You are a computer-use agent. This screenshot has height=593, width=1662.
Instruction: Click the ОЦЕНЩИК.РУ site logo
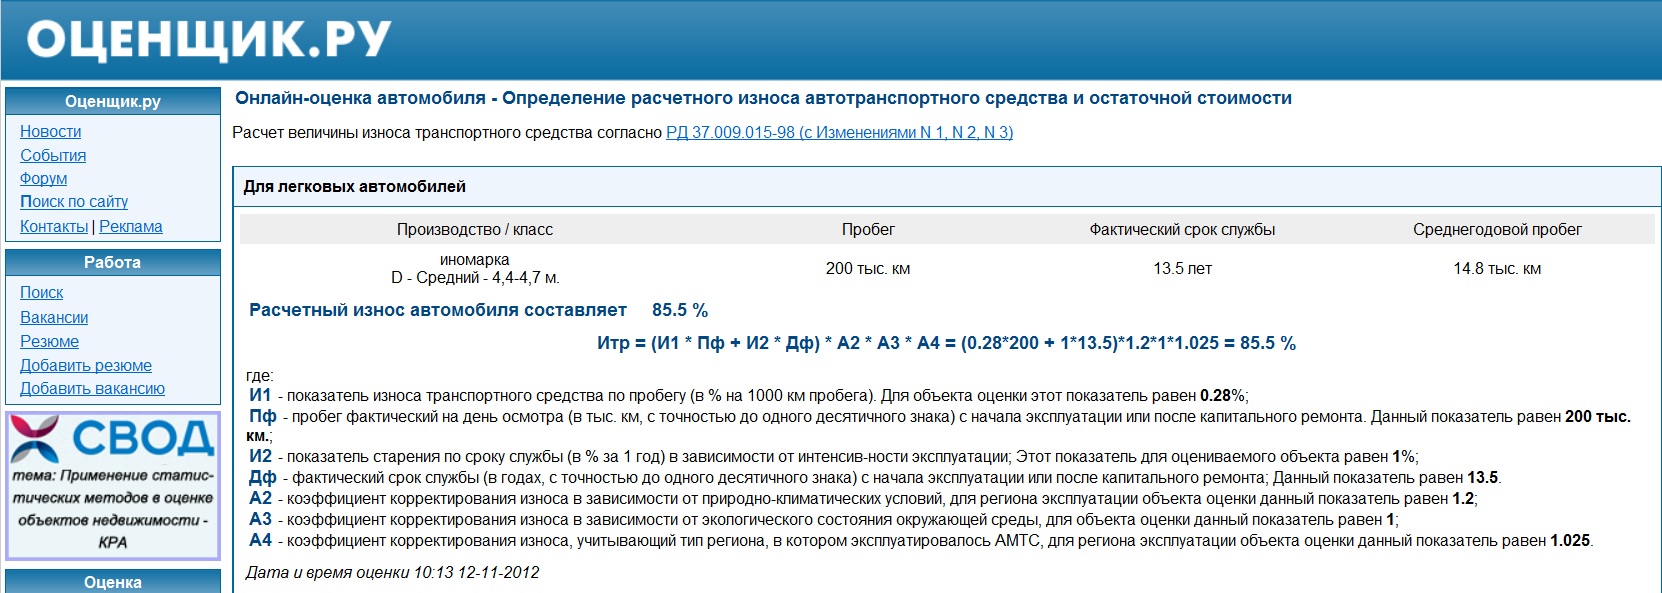point(208,40)
